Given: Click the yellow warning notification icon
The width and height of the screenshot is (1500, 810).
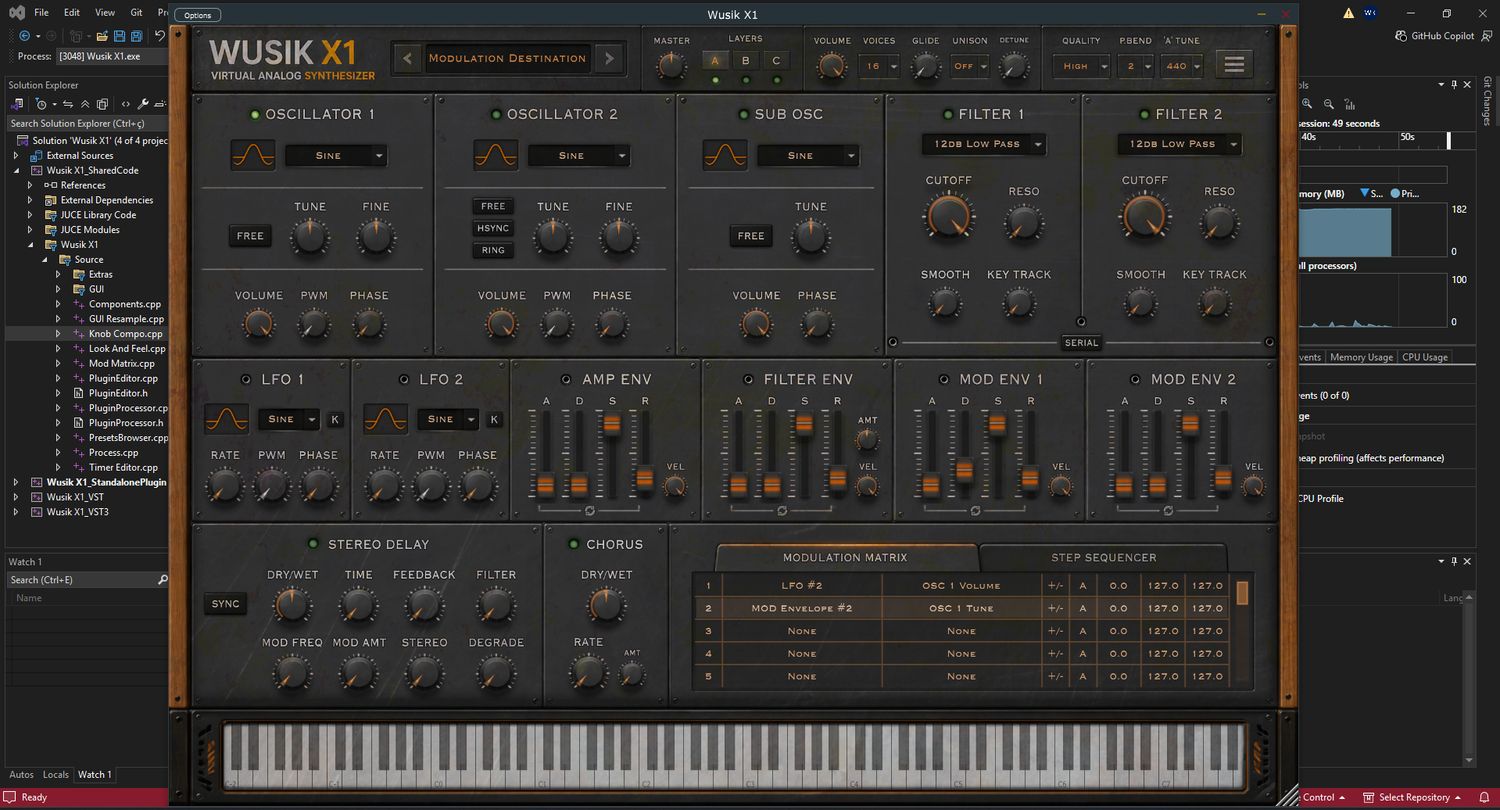Looking at the screenshot, I should (1348, 13).
